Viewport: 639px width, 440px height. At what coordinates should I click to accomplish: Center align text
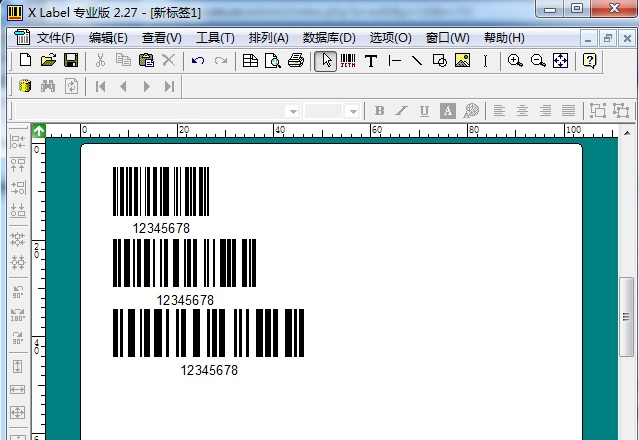(x=522, y=110)
